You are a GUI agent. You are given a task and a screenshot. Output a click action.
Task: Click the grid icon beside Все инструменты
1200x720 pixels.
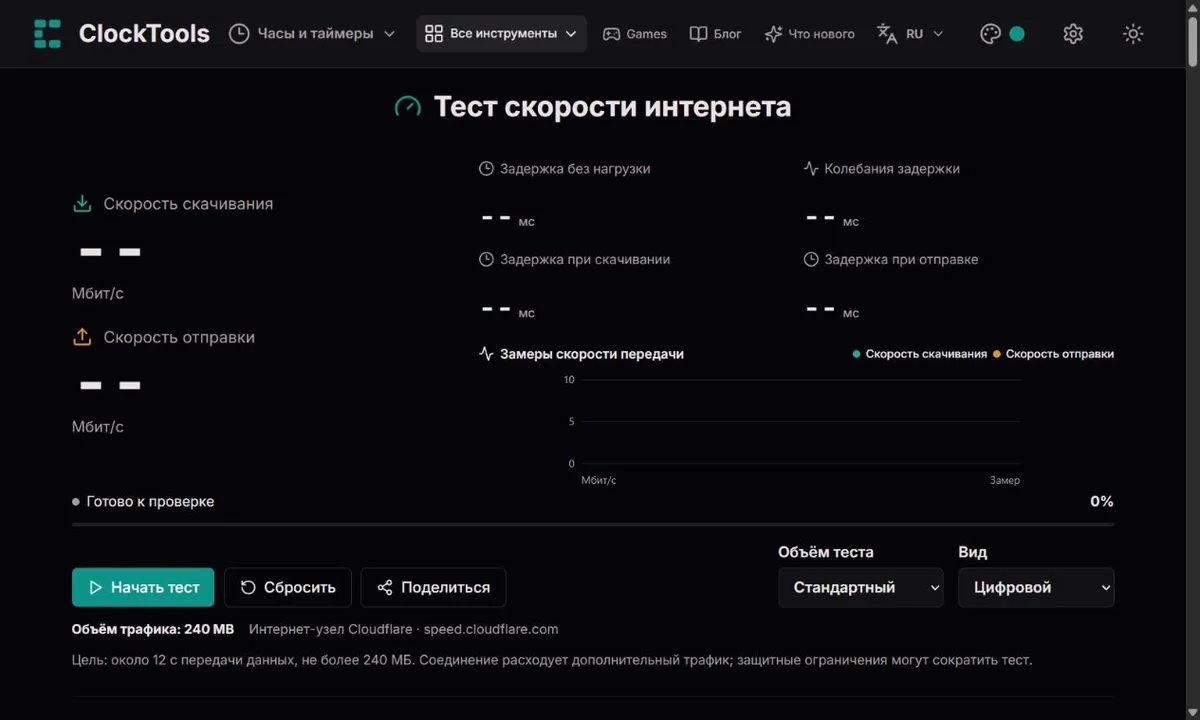coord(434,34)
